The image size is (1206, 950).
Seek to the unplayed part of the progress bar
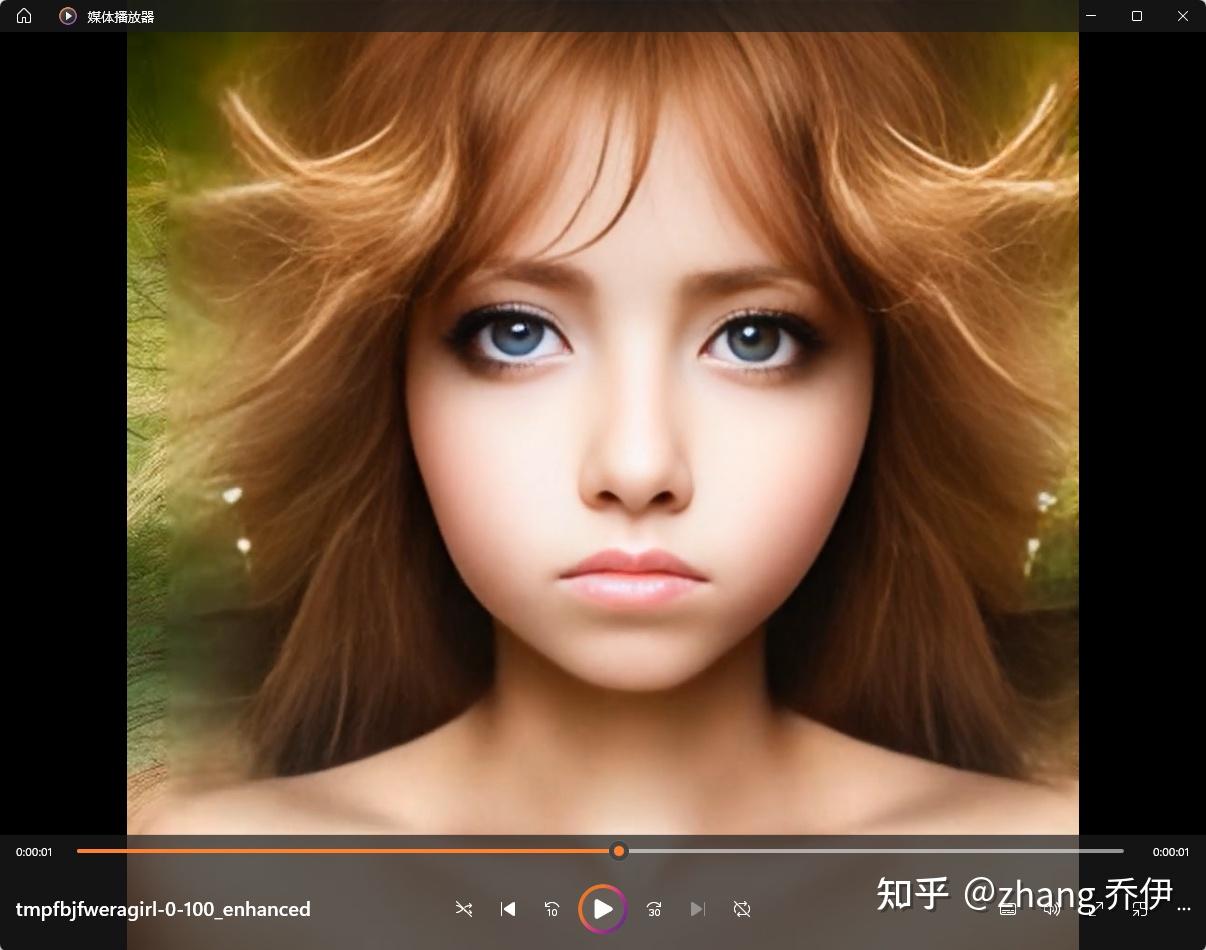pos(875,851)
